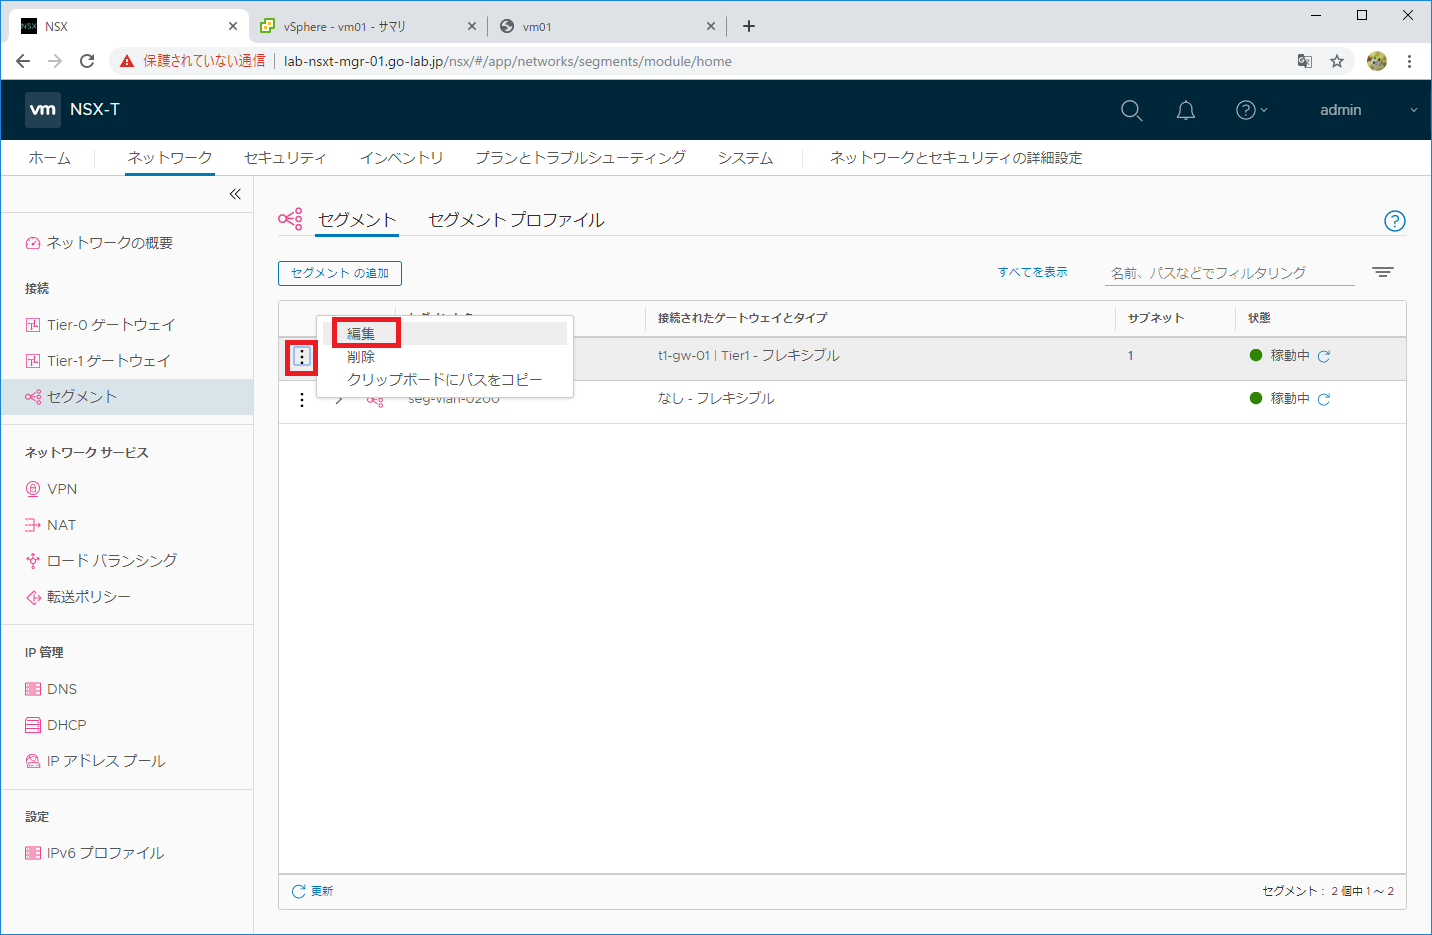This screenshot has width=1432, height=935.
Task: Click the なし - フレキシブル cell
Action: tap(716, 398)
